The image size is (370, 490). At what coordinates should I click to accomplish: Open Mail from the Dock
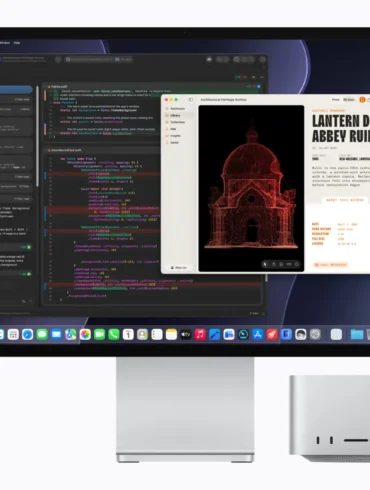(x=56, y=334)
